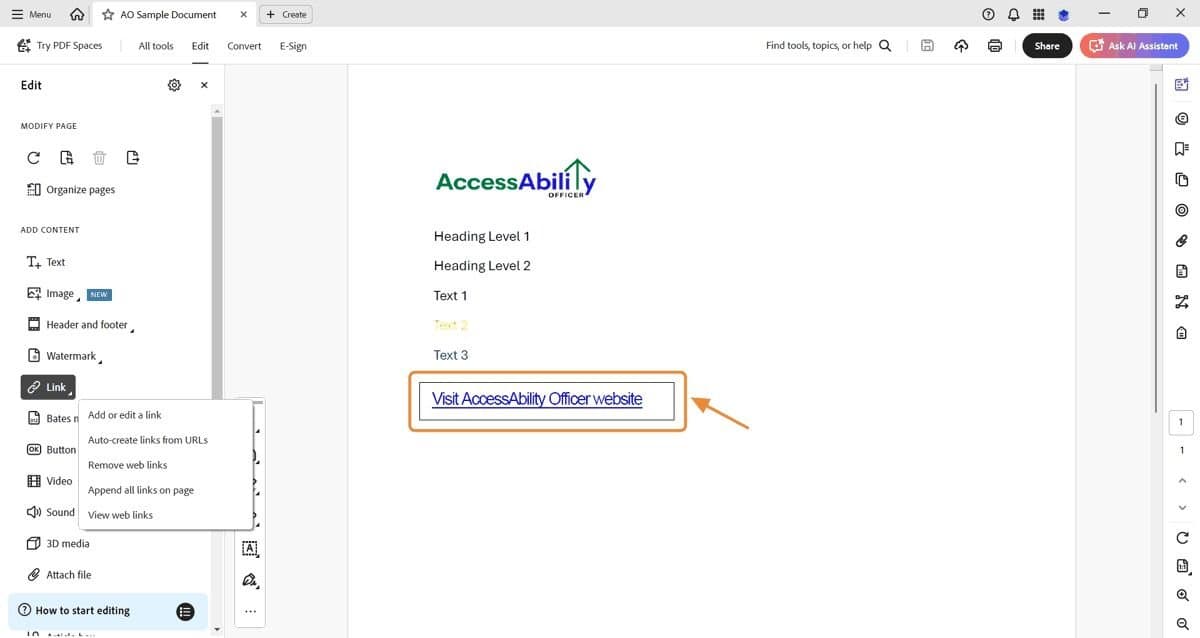
Task: Switch to the Convert tab
Action: click(x=244, y=45)
